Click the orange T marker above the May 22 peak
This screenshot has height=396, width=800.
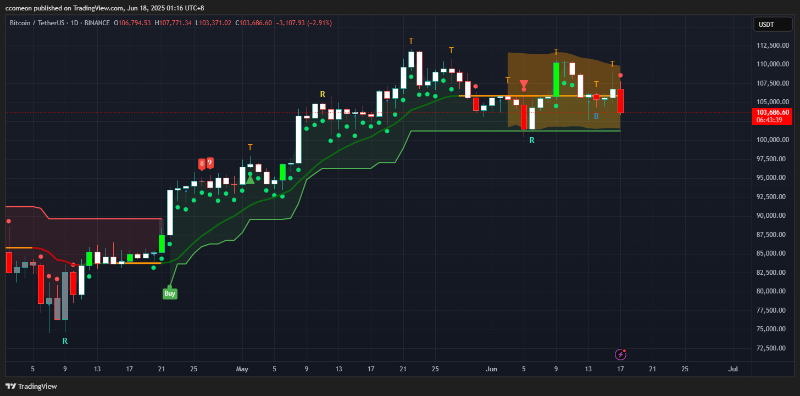(411, 40)
